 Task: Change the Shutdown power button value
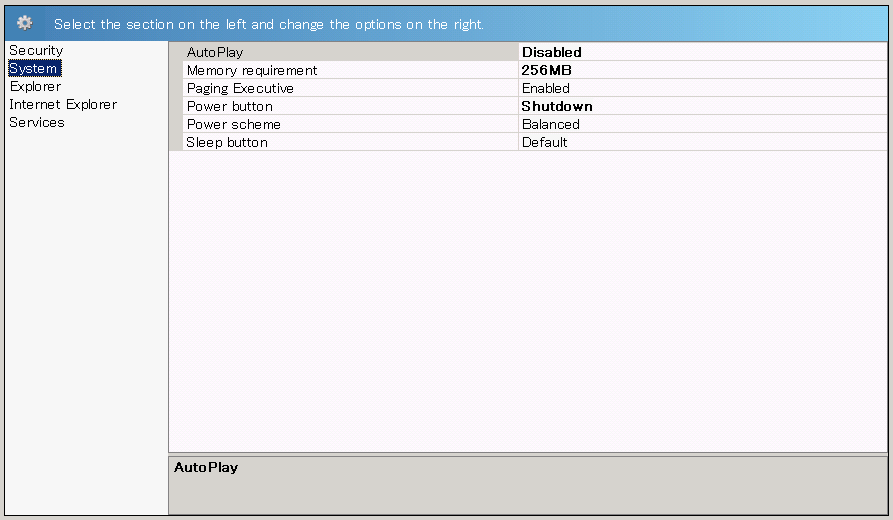point(703,106)
